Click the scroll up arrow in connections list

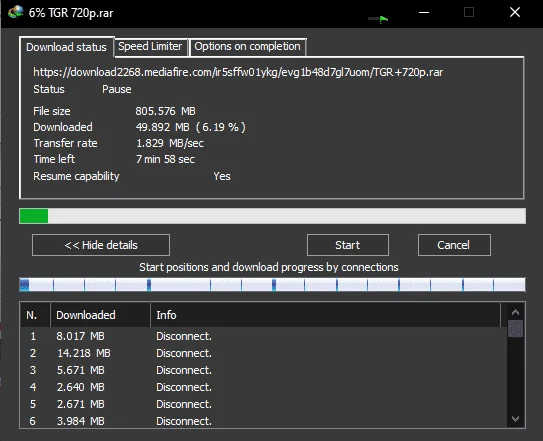[x=515, y=312]
